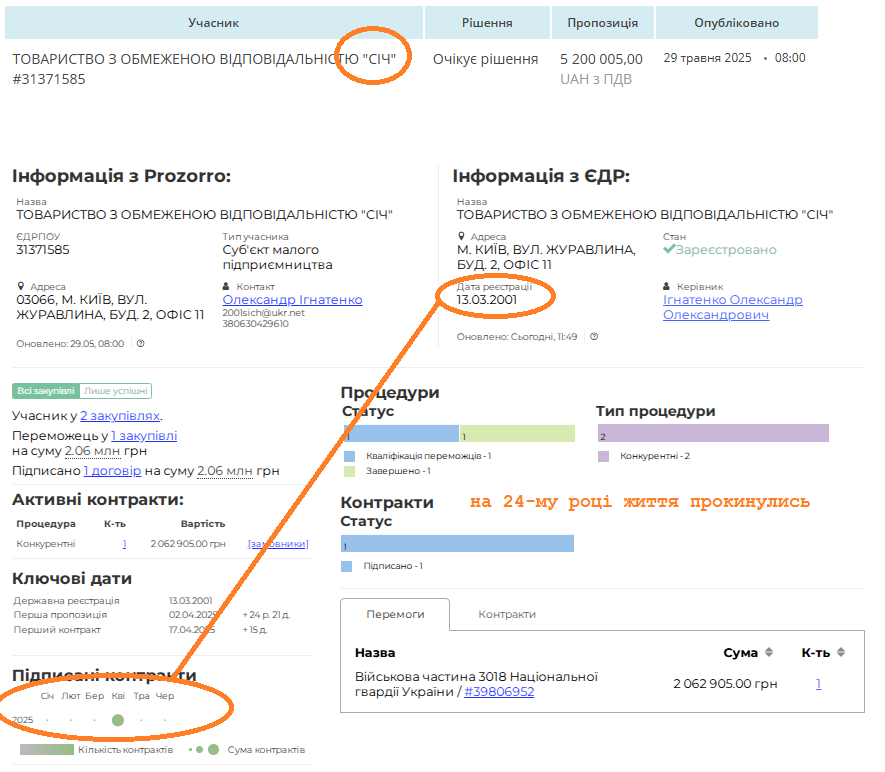Sort wins table by Сума column

point(769,653)
